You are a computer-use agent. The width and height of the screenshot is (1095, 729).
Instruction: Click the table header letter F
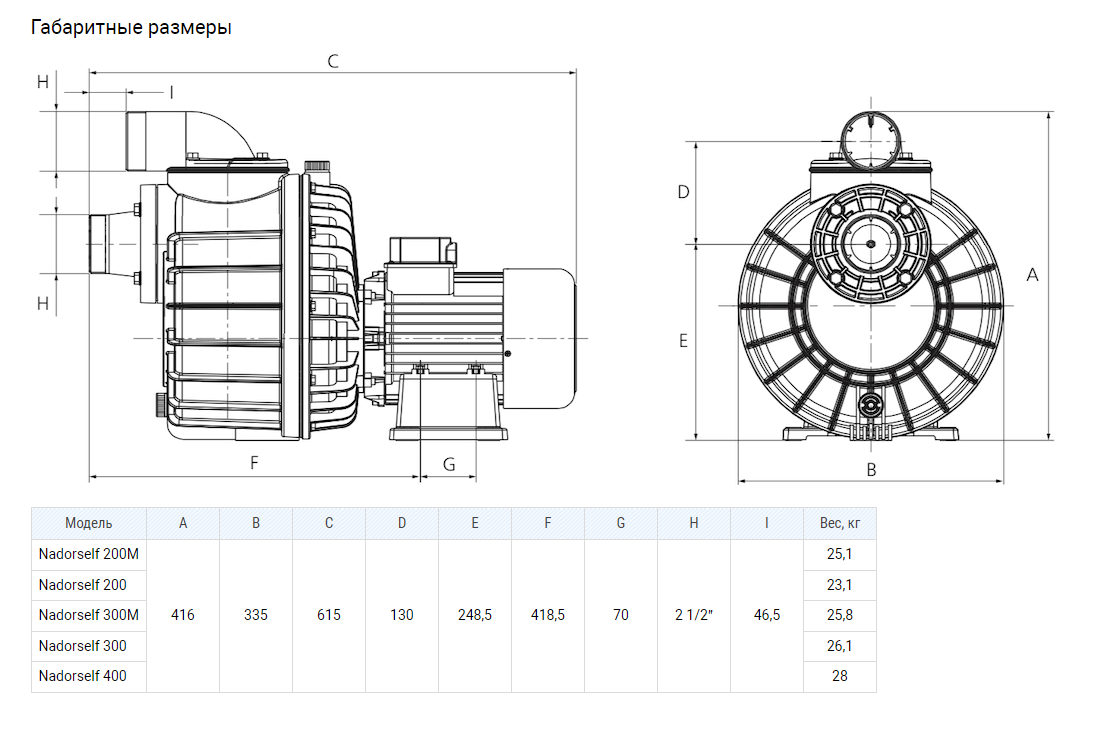tap(548, 523)
